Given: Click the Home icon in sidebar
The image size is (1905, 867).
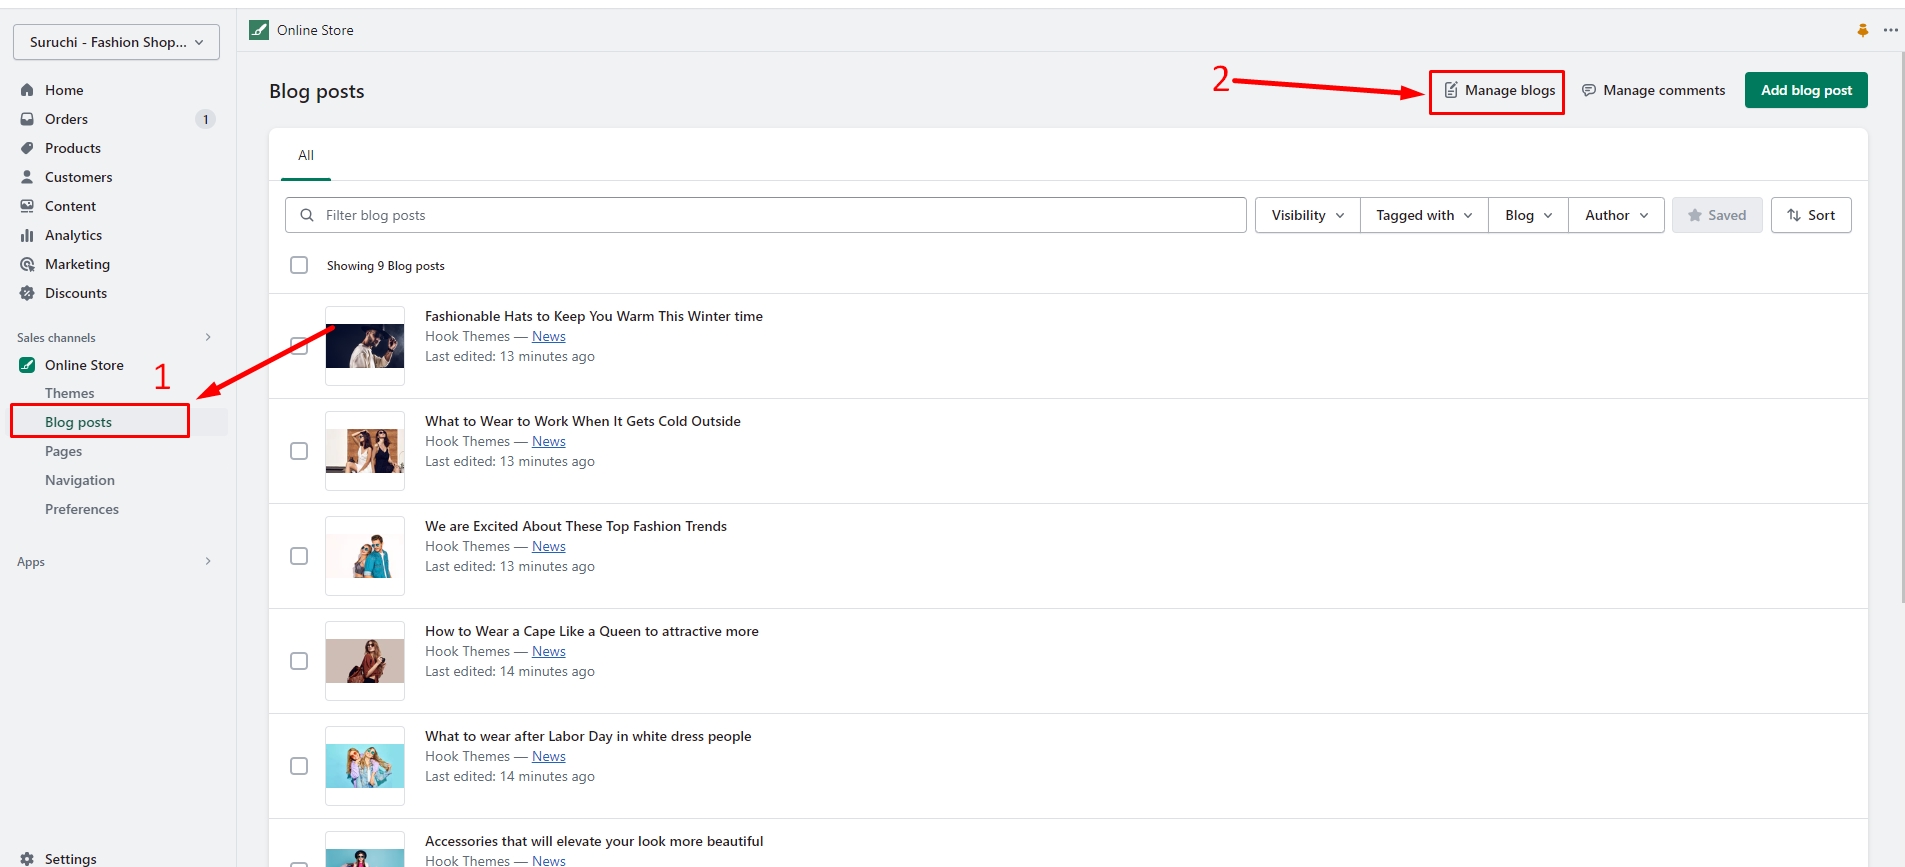Looking at the screenshot, I should pos(27,90).
